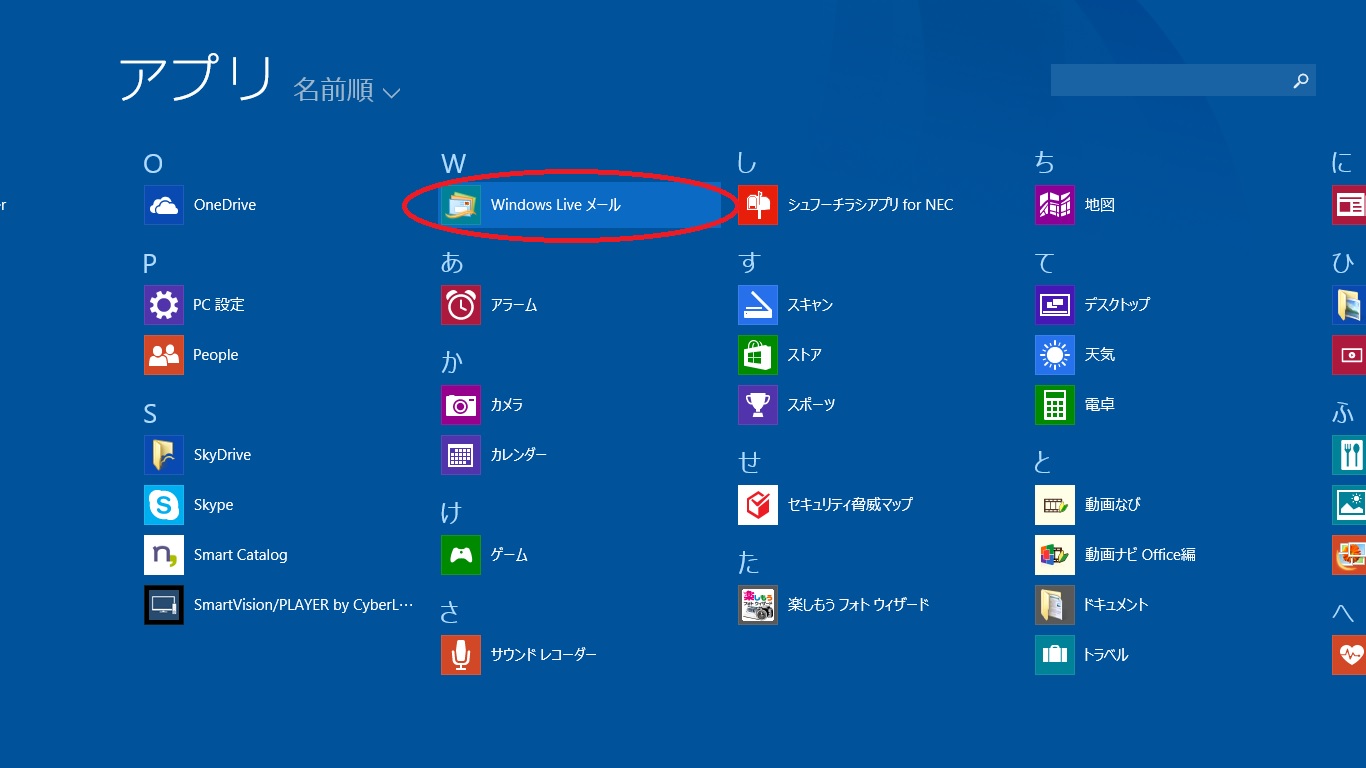
Task: Select the S group header
Action: coord(150,414)
